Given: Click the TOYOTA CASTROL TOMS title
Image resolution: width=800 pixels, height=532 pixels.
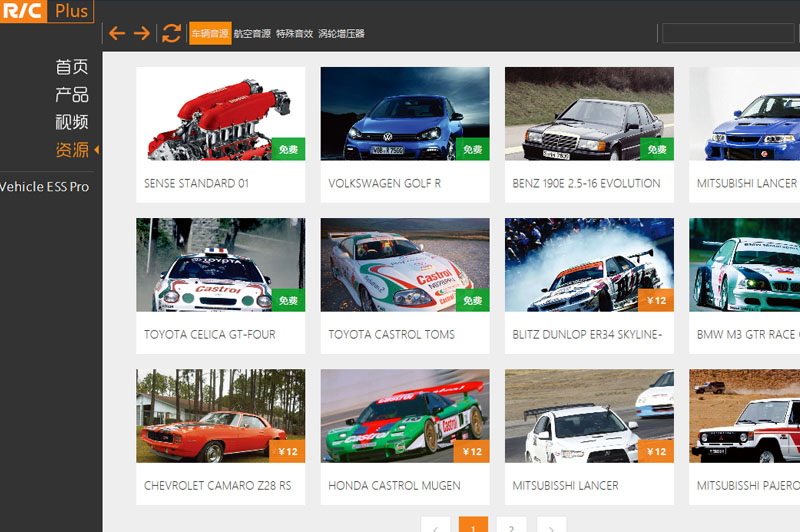Looking at the screenshot, I should (x=391, y=335).
